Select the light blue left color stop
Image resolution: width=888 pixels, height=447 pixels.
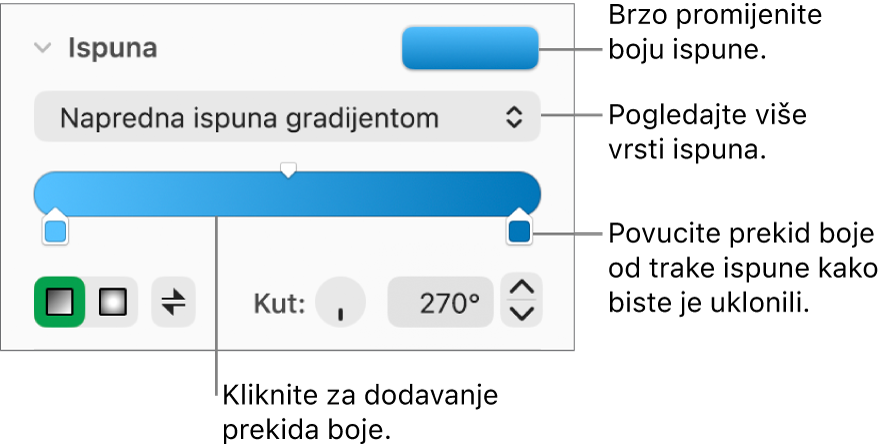56,227
